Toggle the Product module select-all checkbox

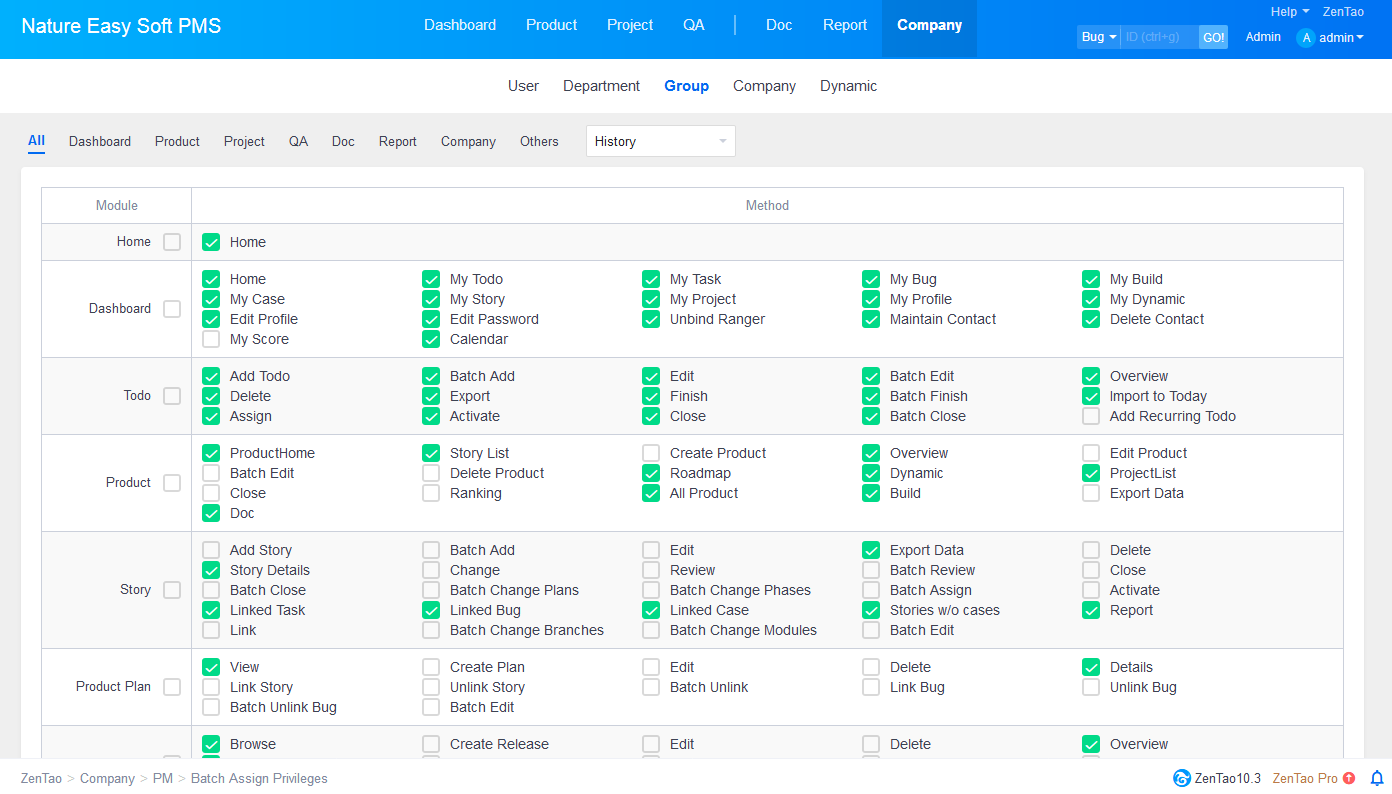172,483
